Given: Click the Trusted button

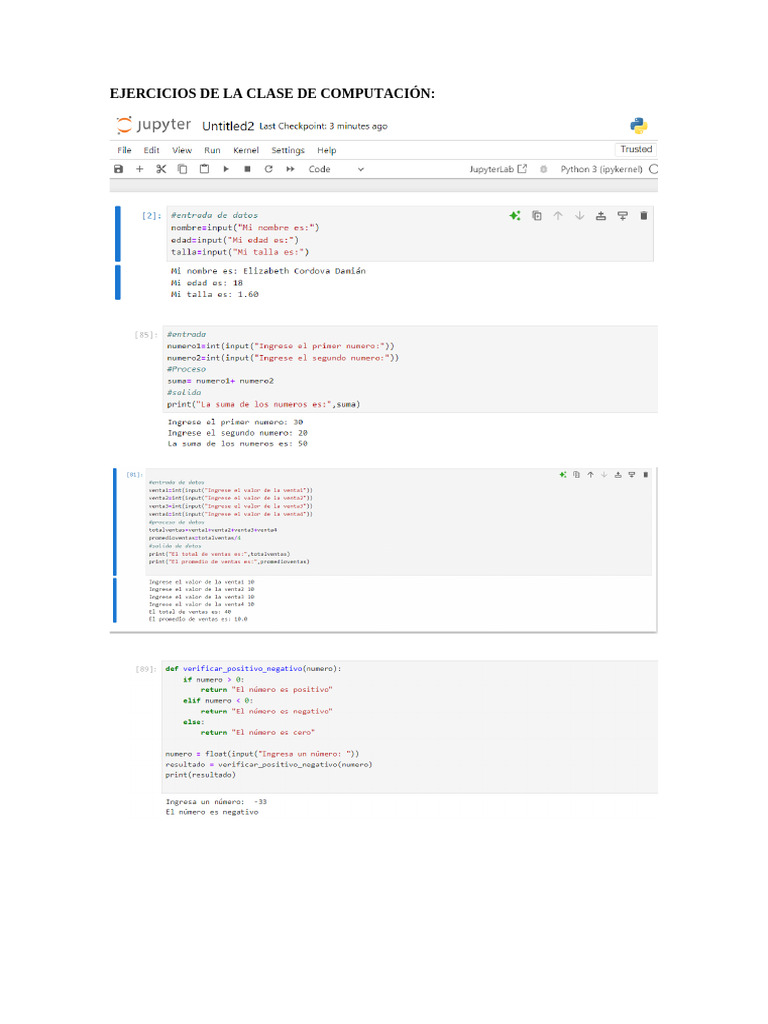Looking at the screenshot, I should (x=636, y=149).
